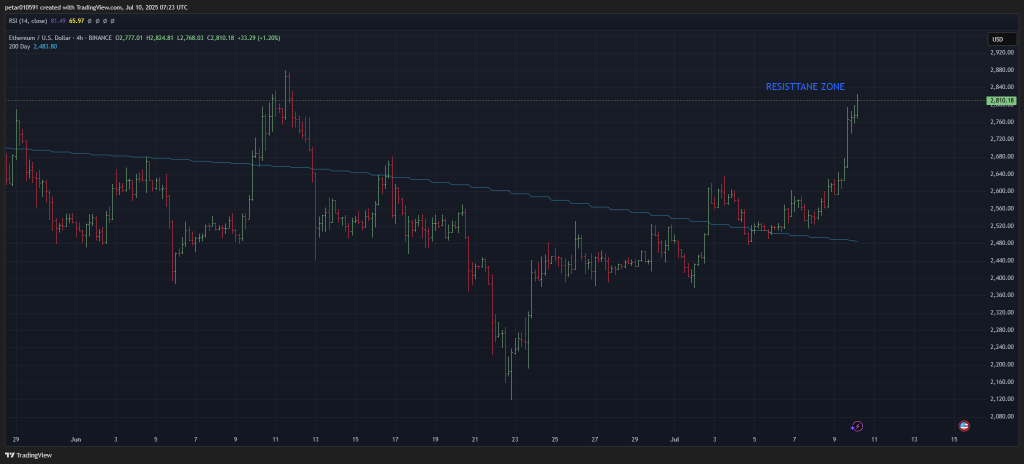
Task: Click the 2,520.00 price axis label
Action: click(x=1001, y=225)
